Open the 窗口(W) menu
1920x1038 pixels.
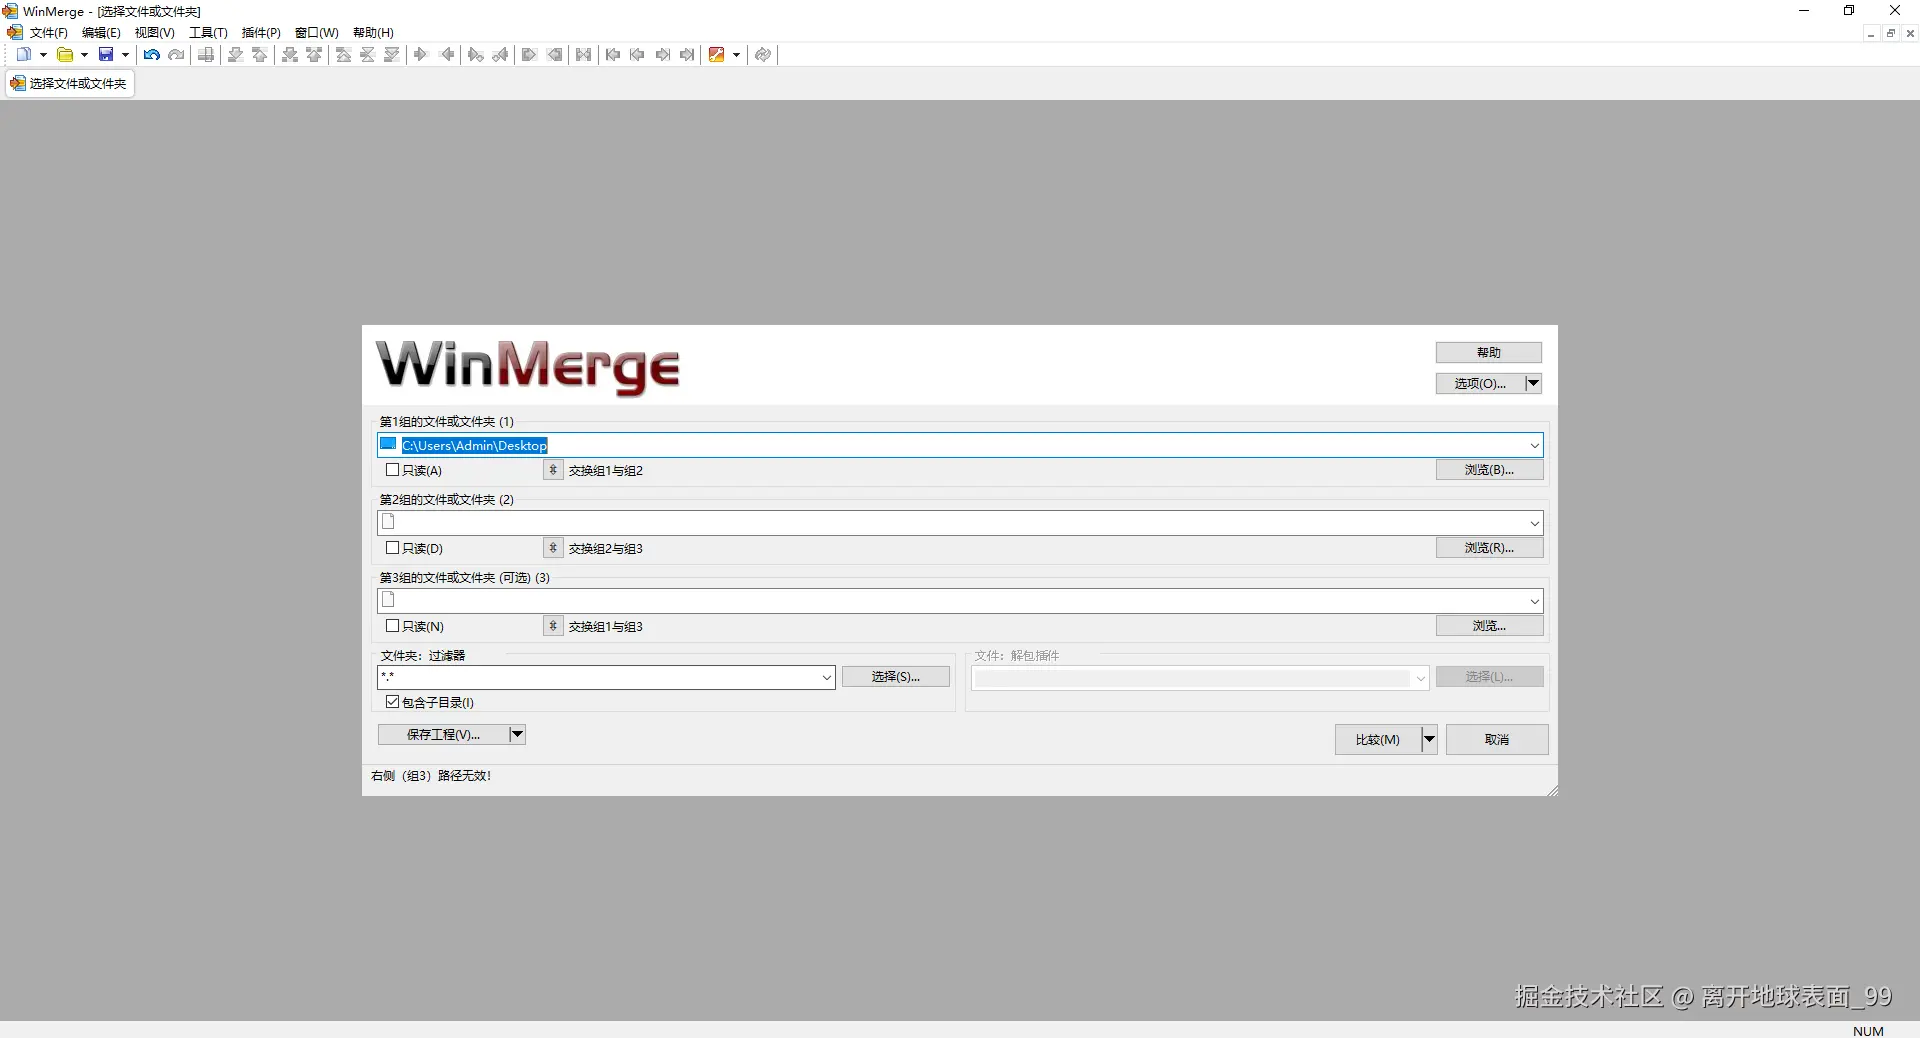tap(316, 33)
